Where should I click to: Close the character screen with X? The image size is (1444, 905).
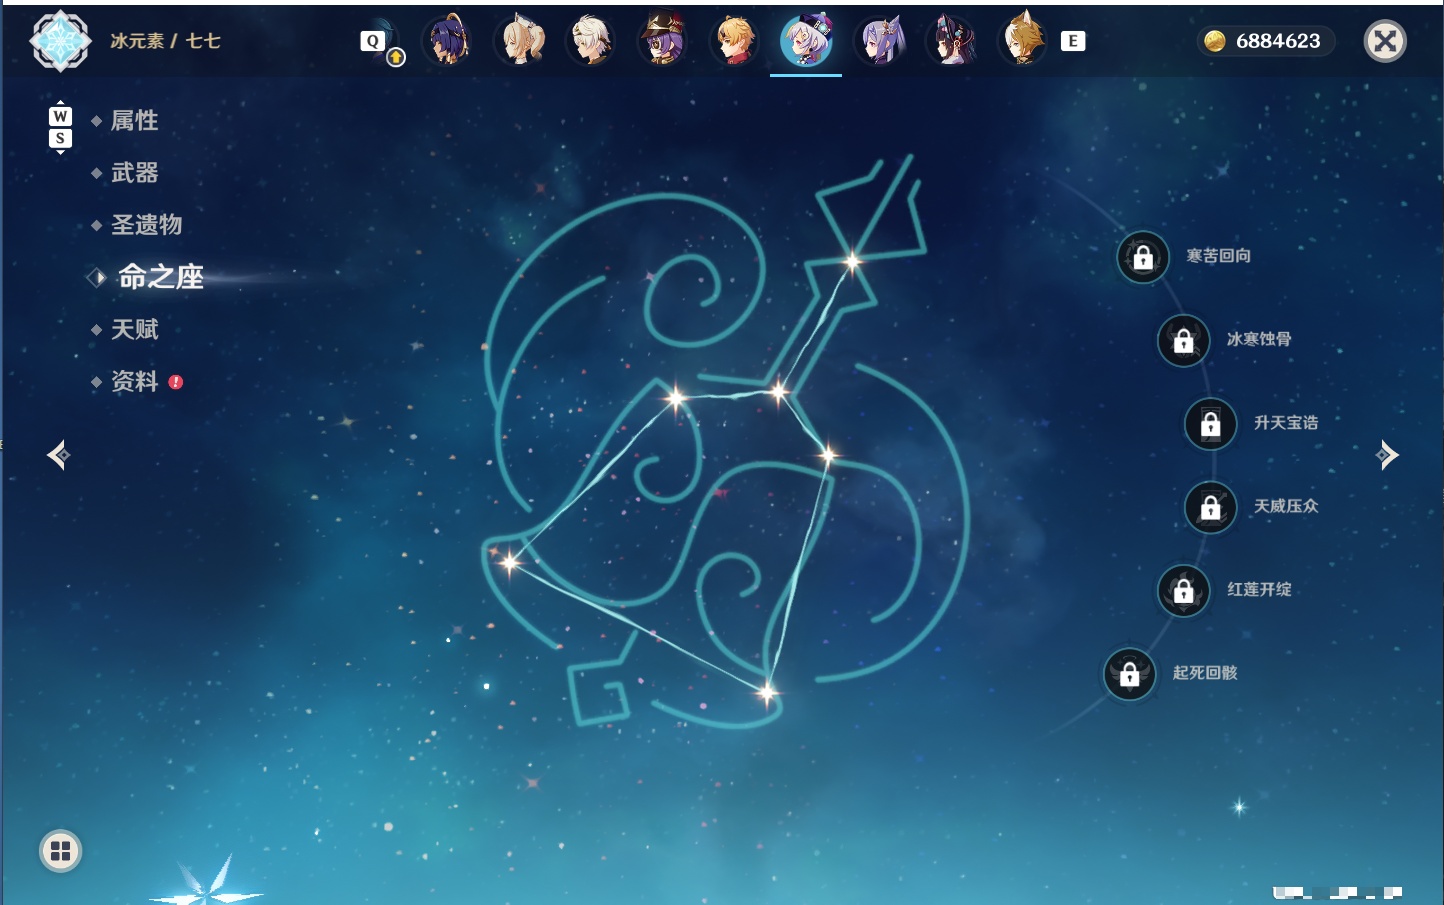[1385, 41]
